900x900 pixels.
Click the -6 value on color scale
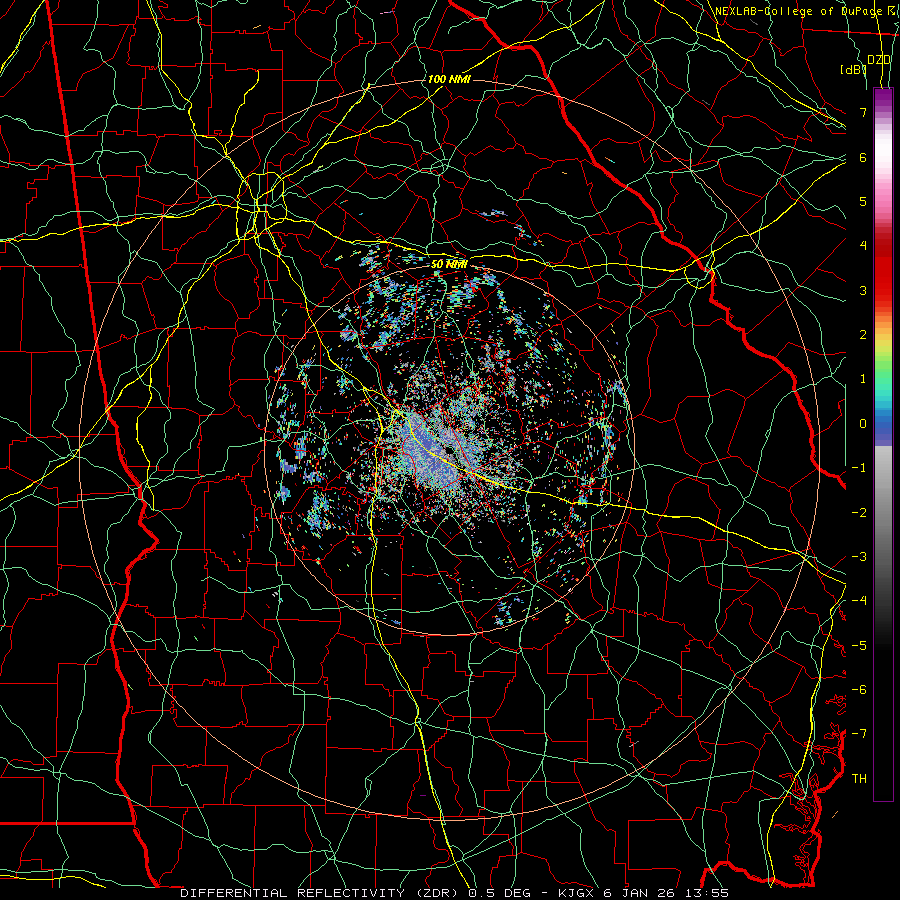pos(859,690)
